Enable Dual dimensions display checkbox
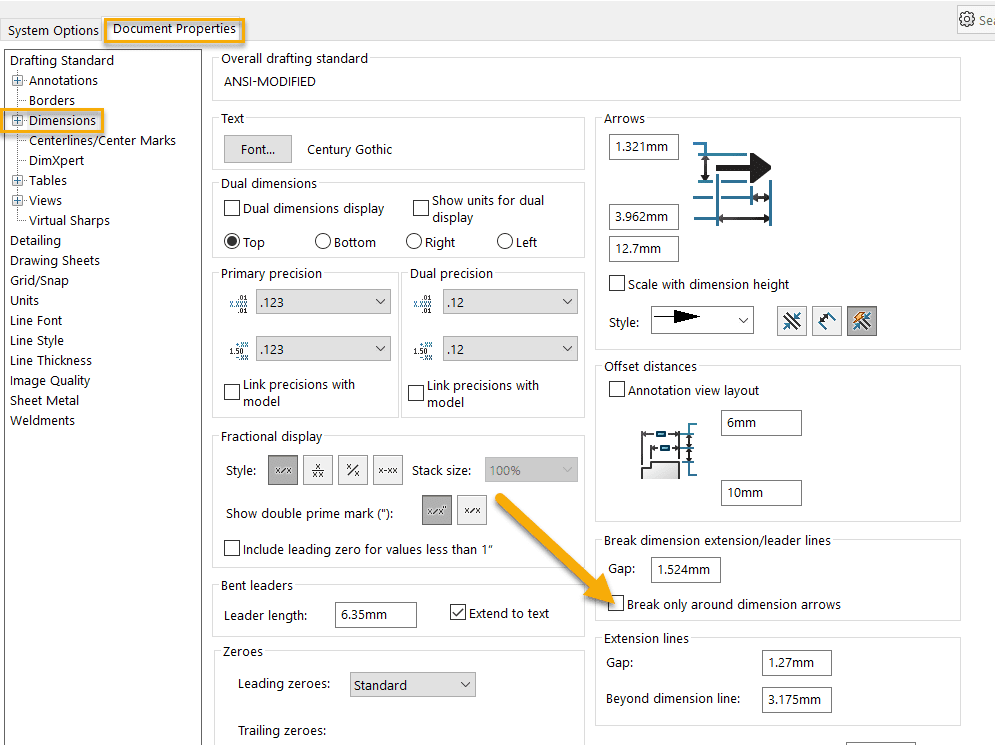 (x=232, y=208)
